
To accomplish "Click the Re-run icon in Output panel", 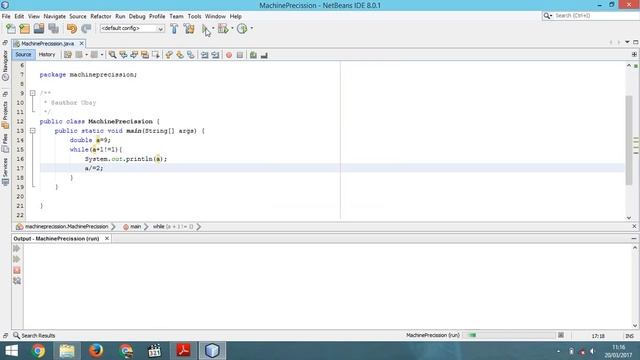I will [17, 249].
